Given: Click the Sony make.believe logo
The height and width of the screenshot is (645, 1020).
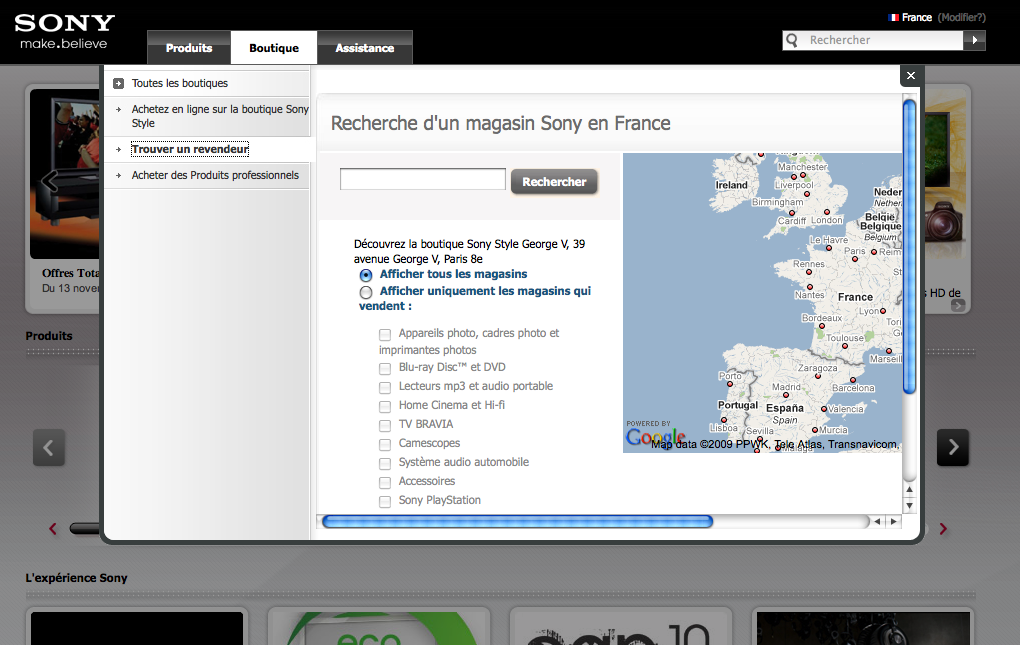Looking at the screenshot, I should click(64, 31).
